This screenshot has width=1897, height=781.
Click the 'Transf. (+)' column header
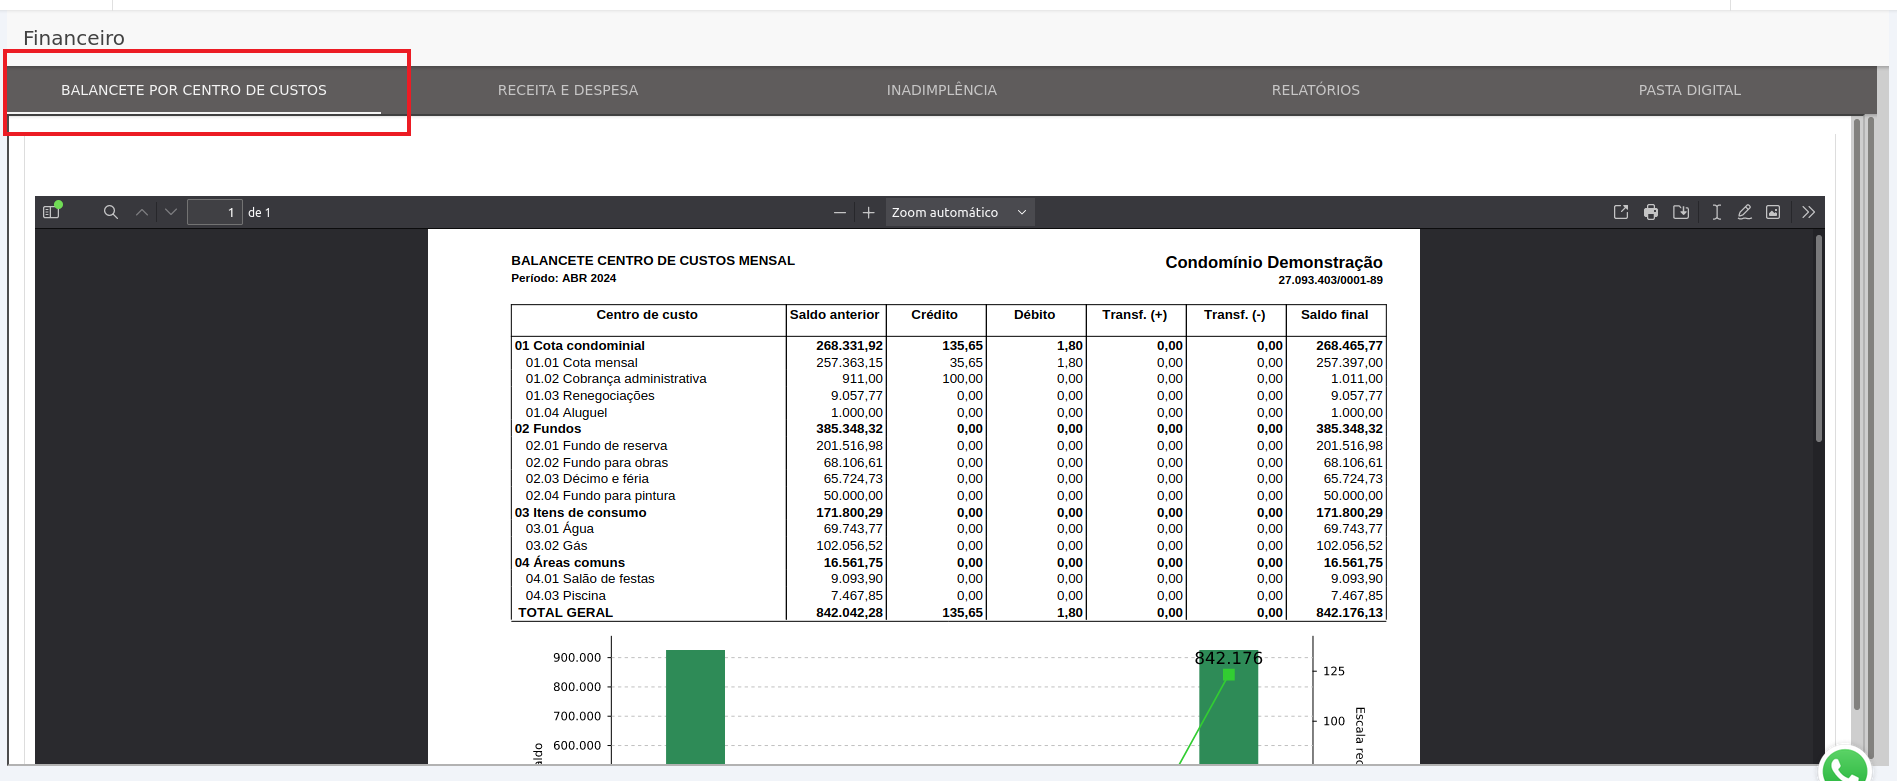click(x=1134, y=315)
